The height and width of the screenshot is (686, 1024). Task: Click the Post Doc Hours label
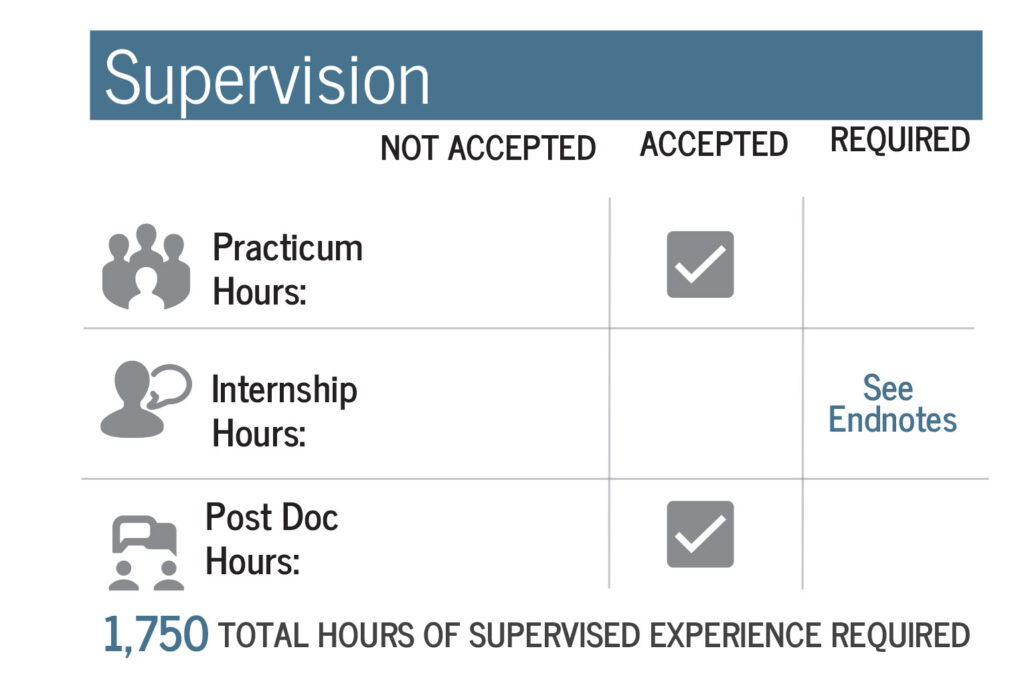[x=271, y=538]
